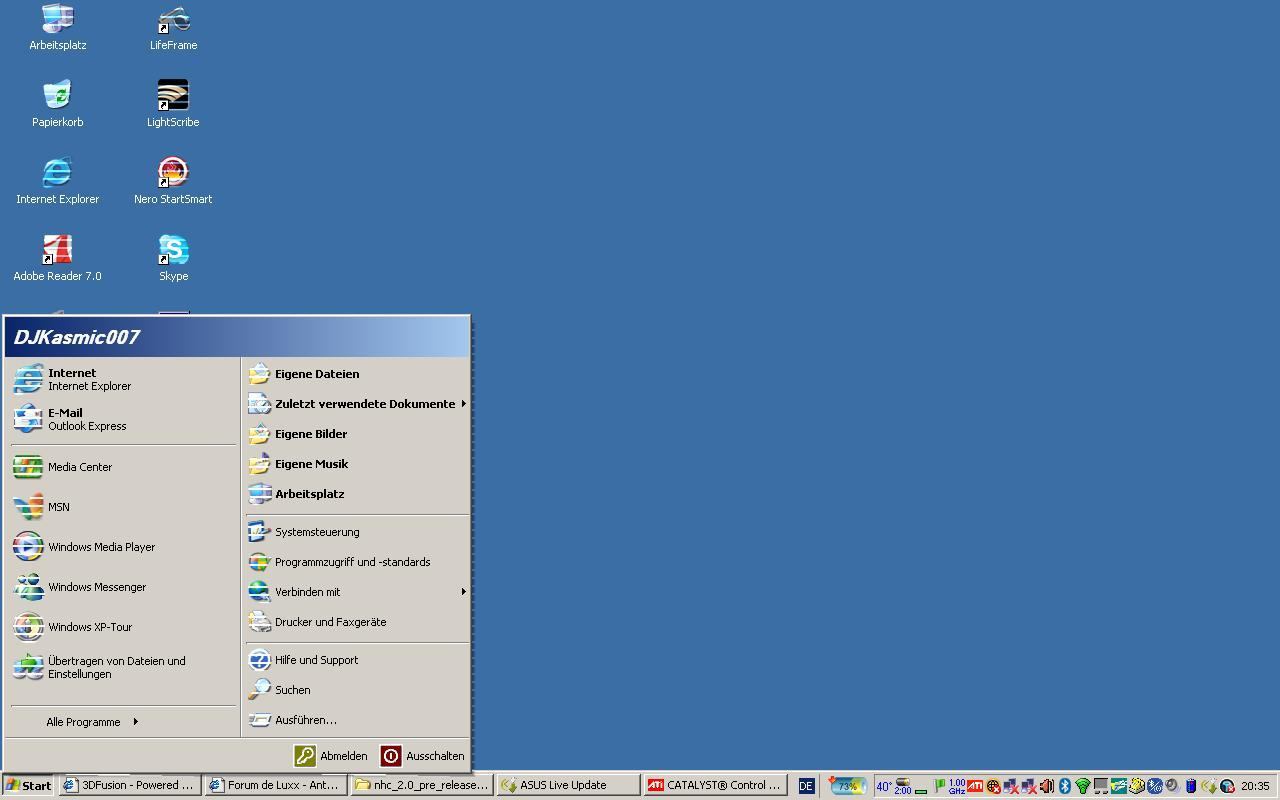Open Systemsteuerung from Start menu
The image size is (1280, 800).
[357, 532]
